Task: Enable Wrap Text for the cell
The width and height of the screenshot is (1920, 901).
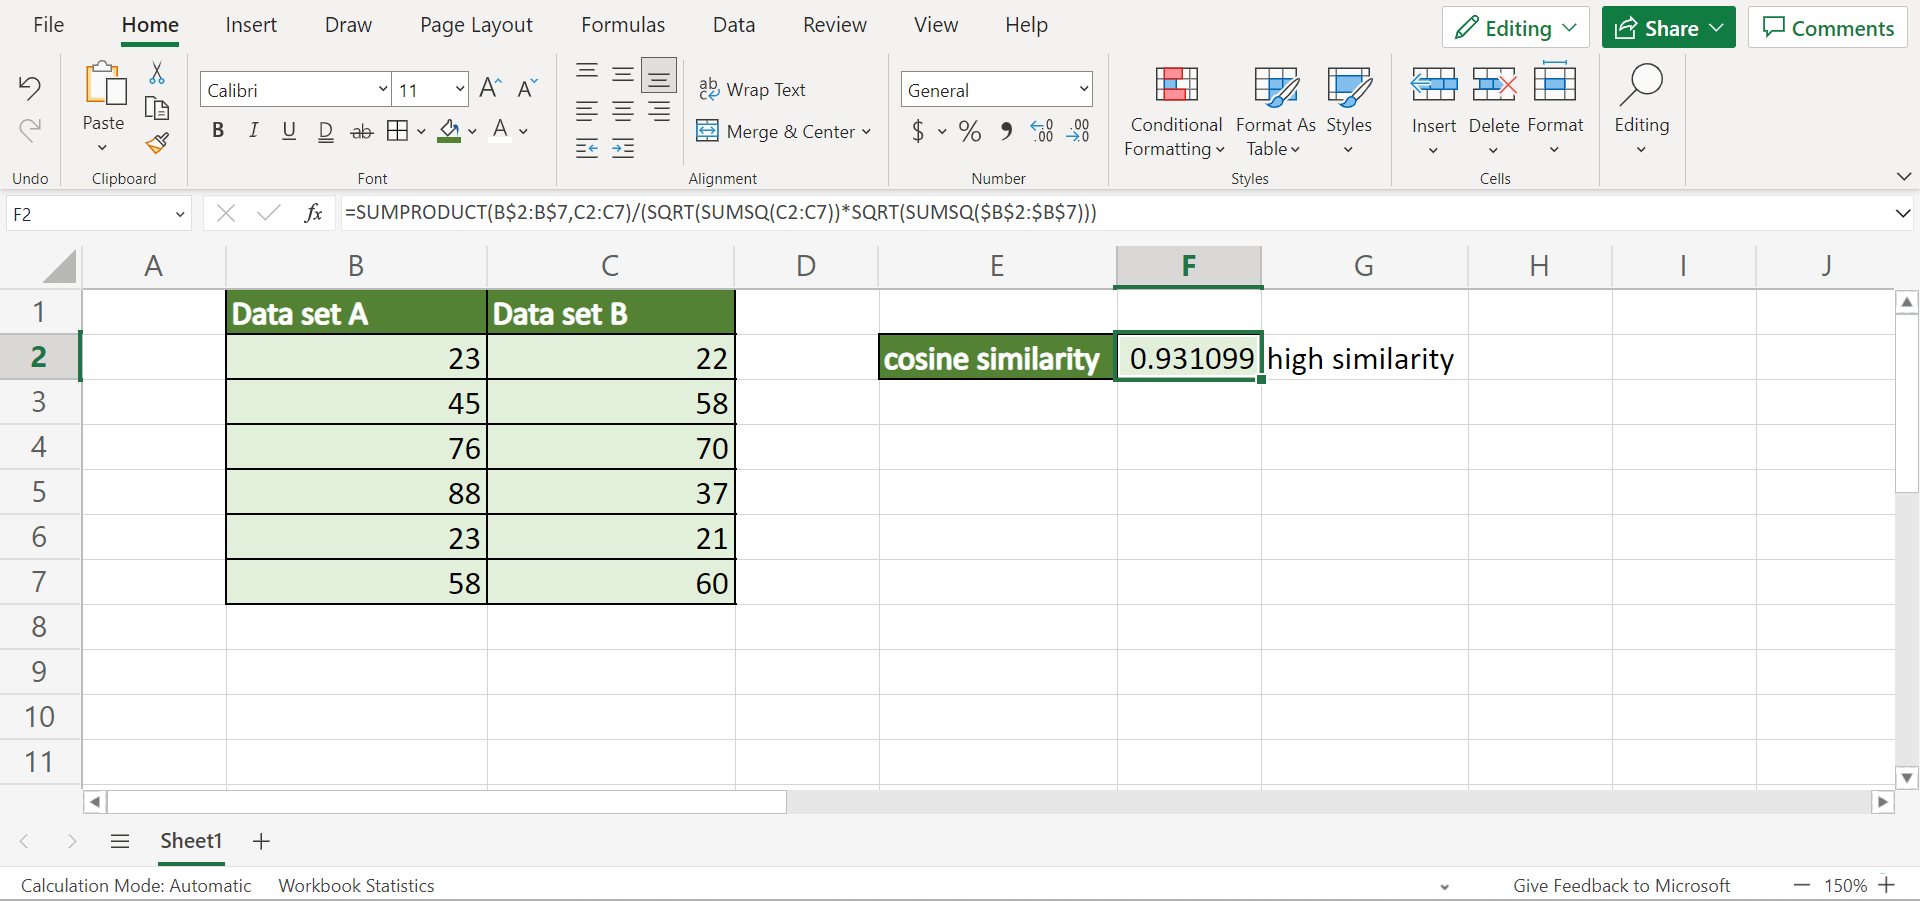Action: pos(754,89)
